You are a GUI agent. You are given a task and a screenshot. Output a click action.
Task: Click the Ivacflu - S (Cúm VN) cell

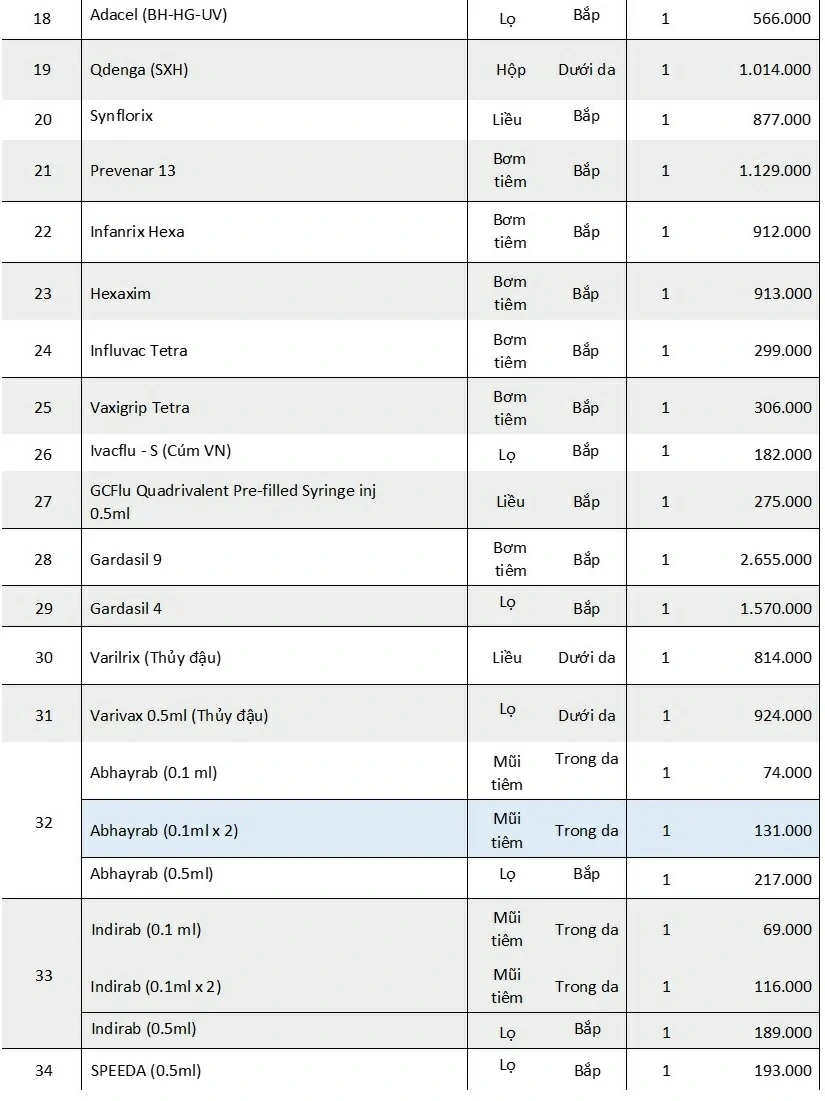(x=160, y=450)
